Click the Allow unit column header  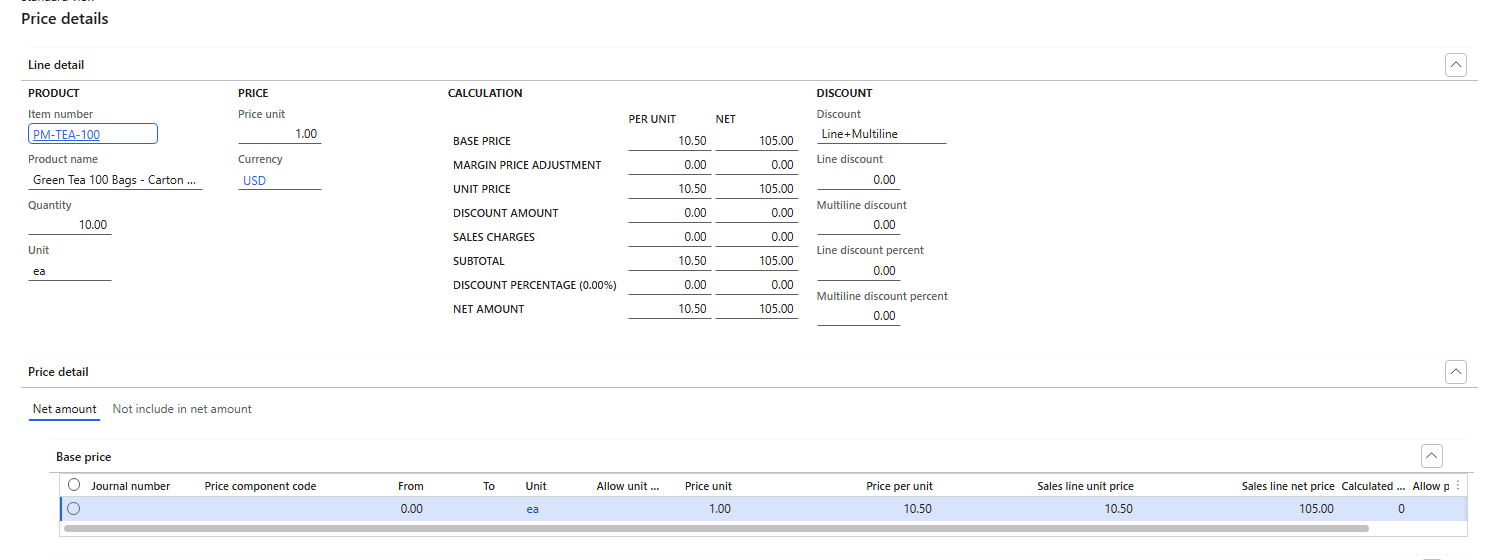point(628,486)
